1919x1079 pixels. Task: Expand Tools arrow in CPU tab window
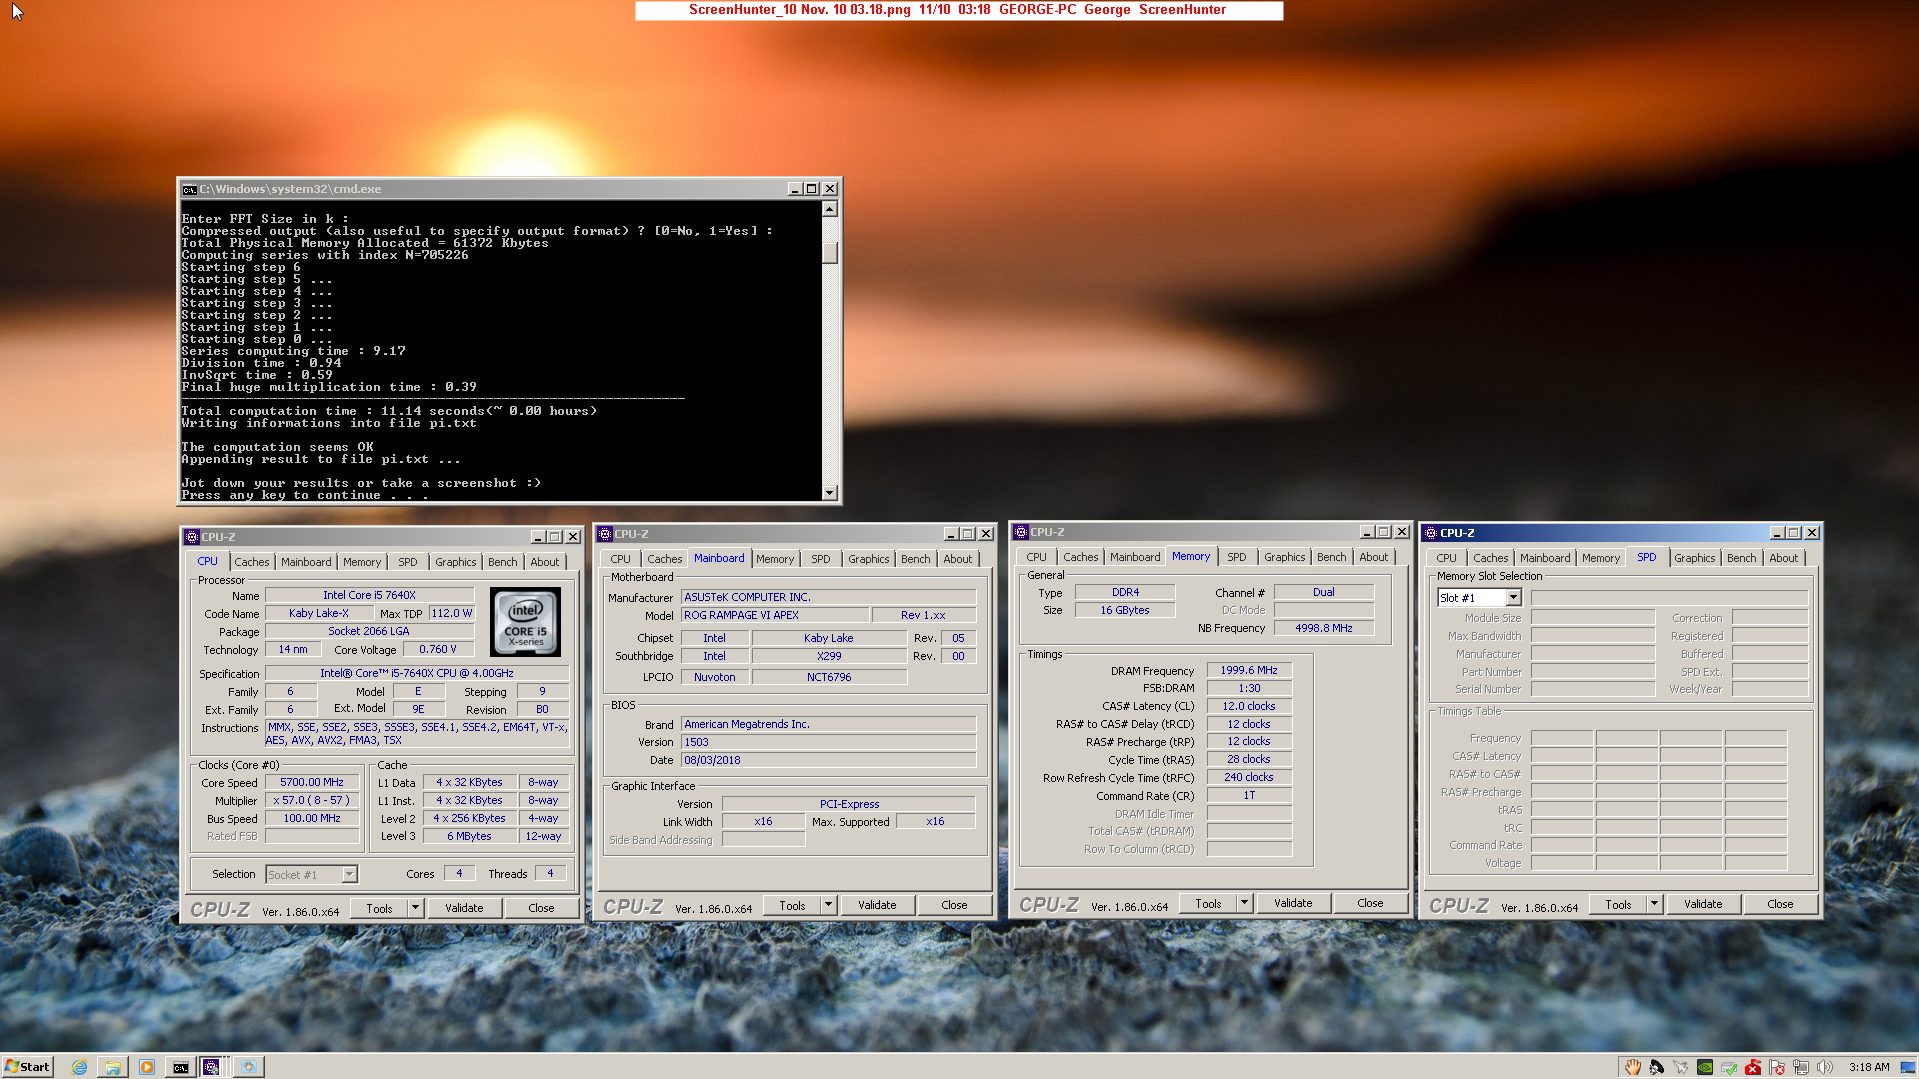(415, 908)
